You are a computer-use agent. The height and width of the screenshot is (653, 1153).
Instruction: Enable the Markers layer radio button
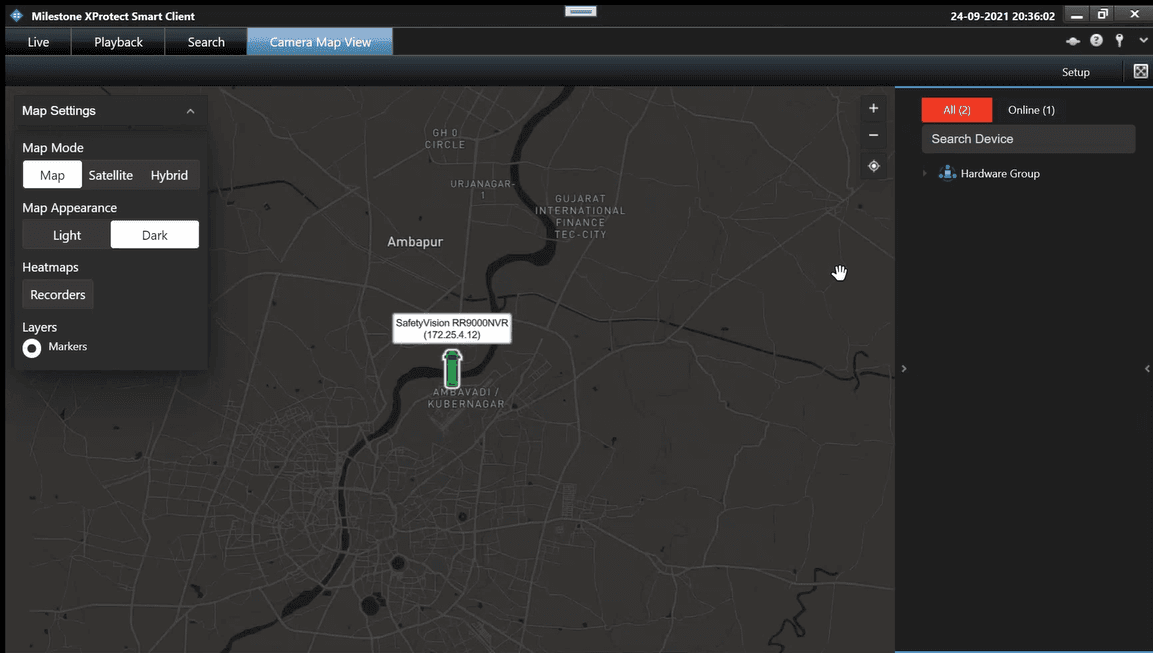(x=32, y=347)
